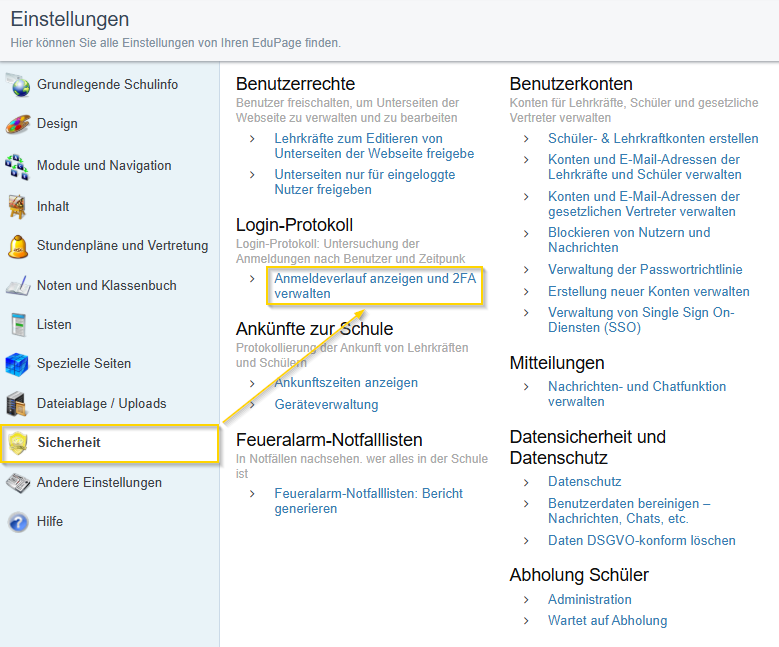779x647 pixels.
Task: Click the Module und Navigation icon
Action: pyautogui.click(x=17, y=166)
